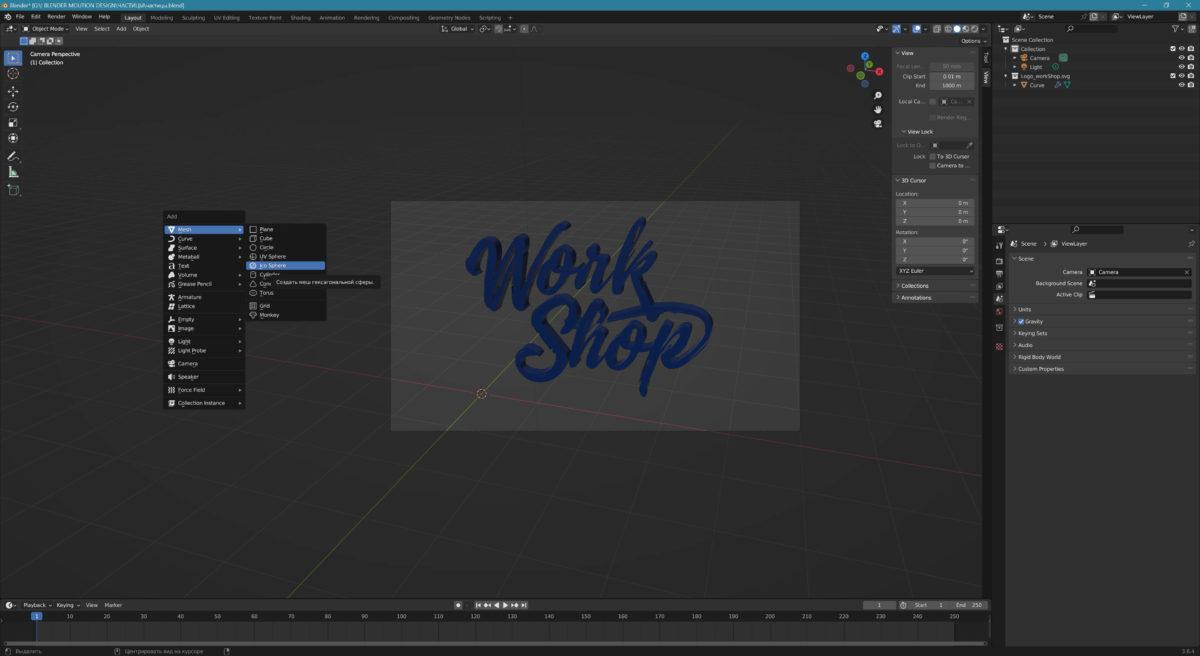Open the Output properties tab icon
This screenshot has width=1200, height=656.
[999, 273]
